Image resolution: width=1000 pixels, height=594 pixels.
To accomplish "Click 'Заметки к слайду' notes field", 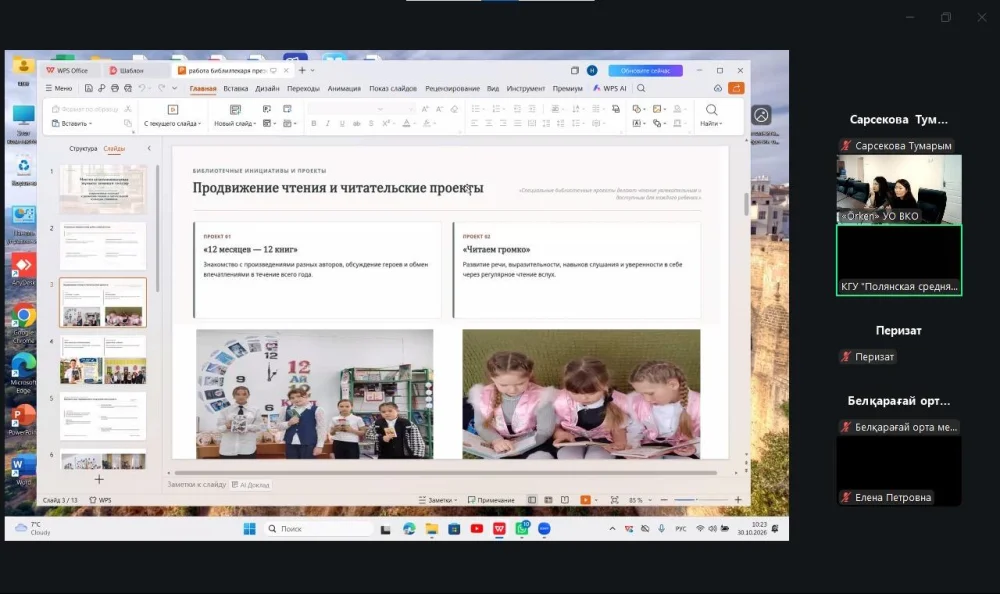I will coord(197,484).
